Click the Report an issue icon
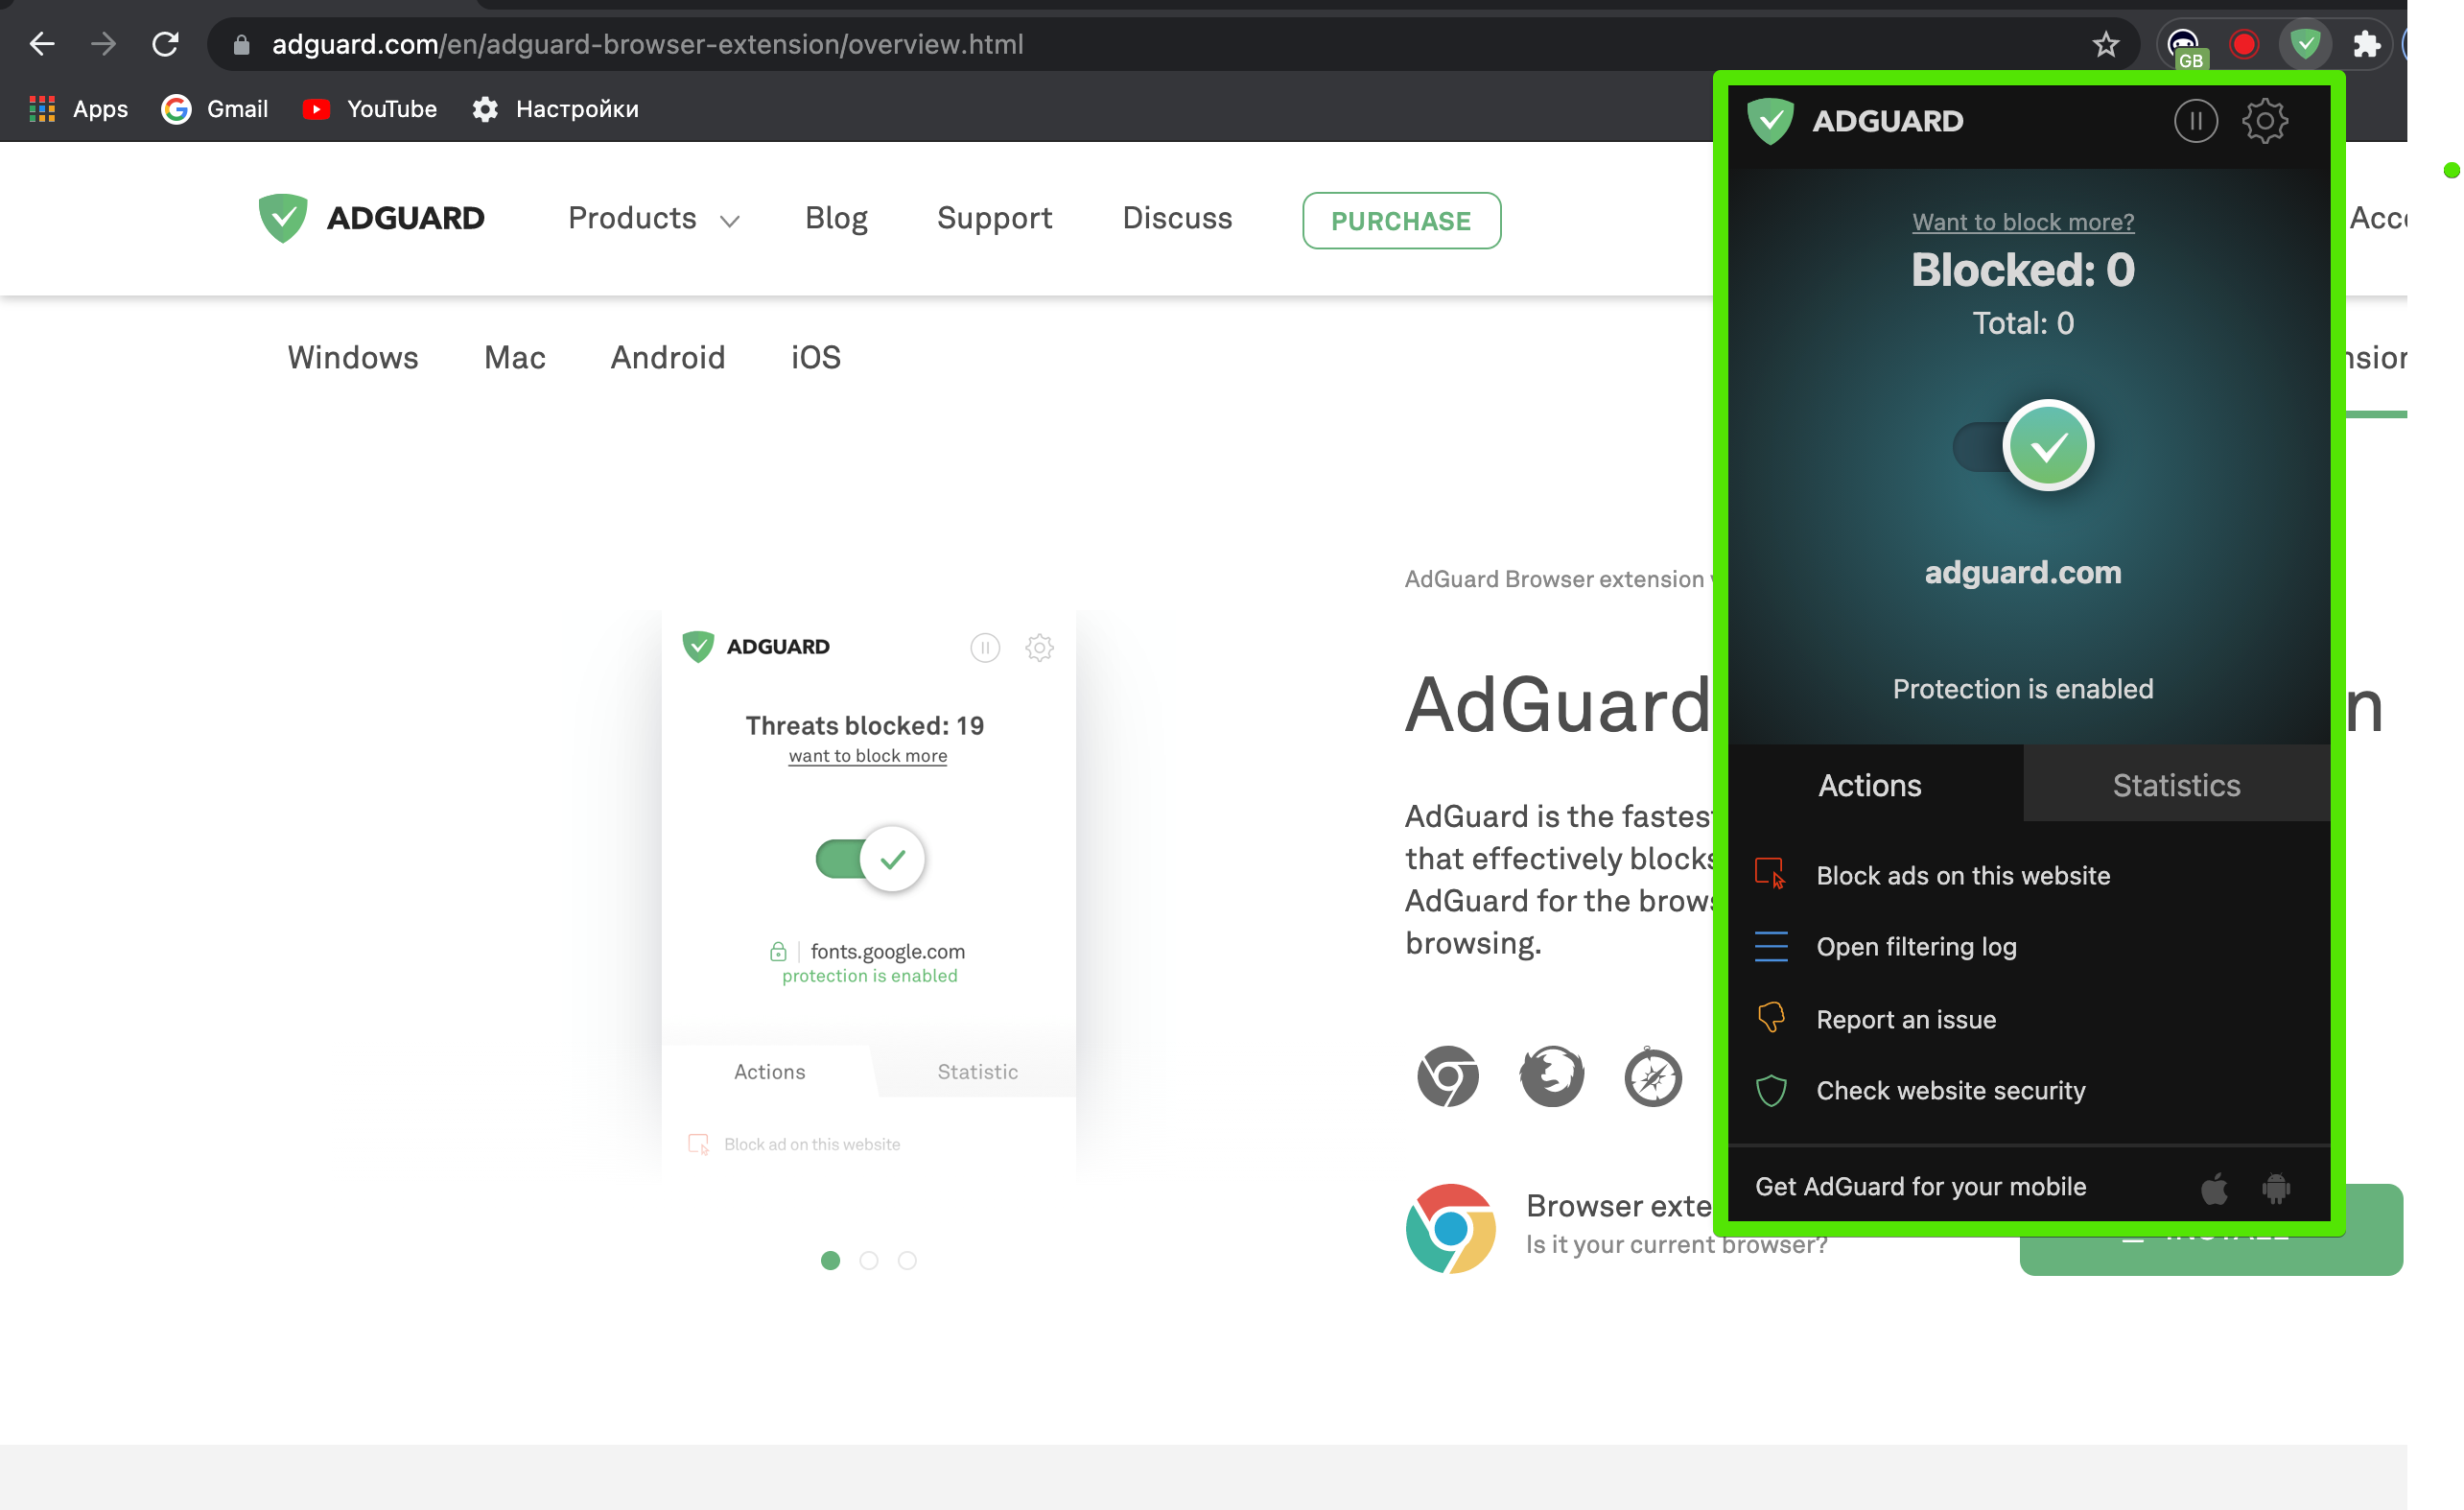The image size is (2464, 1510). [1772, 1019]
